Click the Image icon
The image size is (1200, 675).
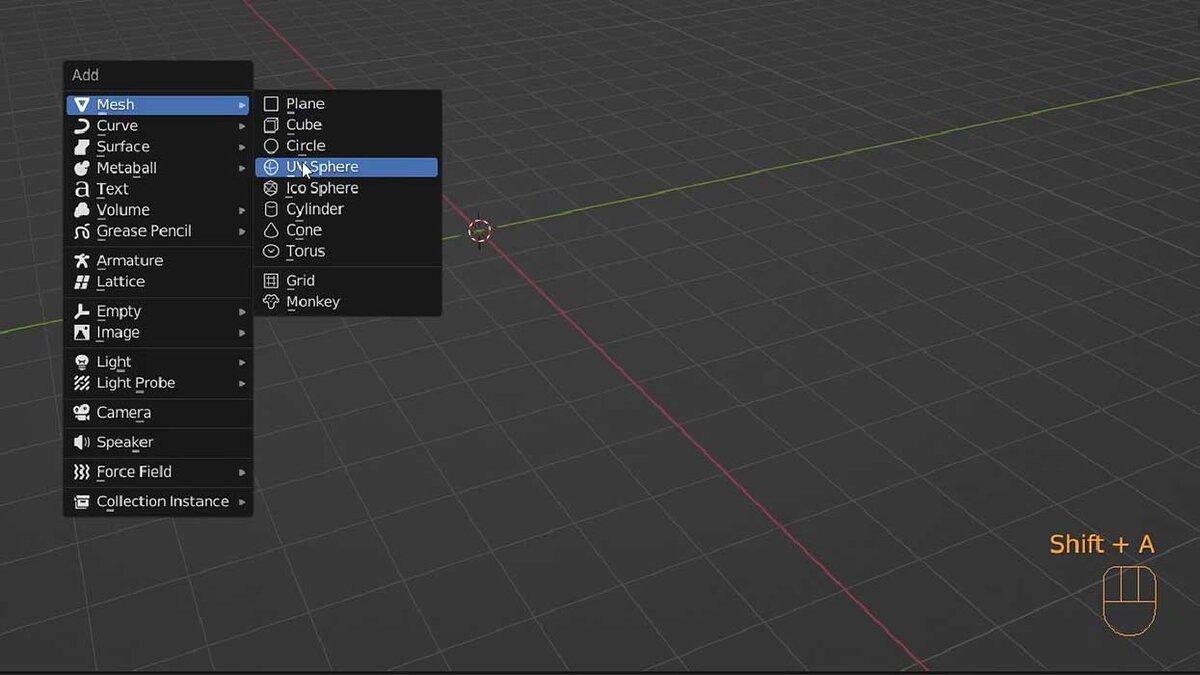[82, 333]
